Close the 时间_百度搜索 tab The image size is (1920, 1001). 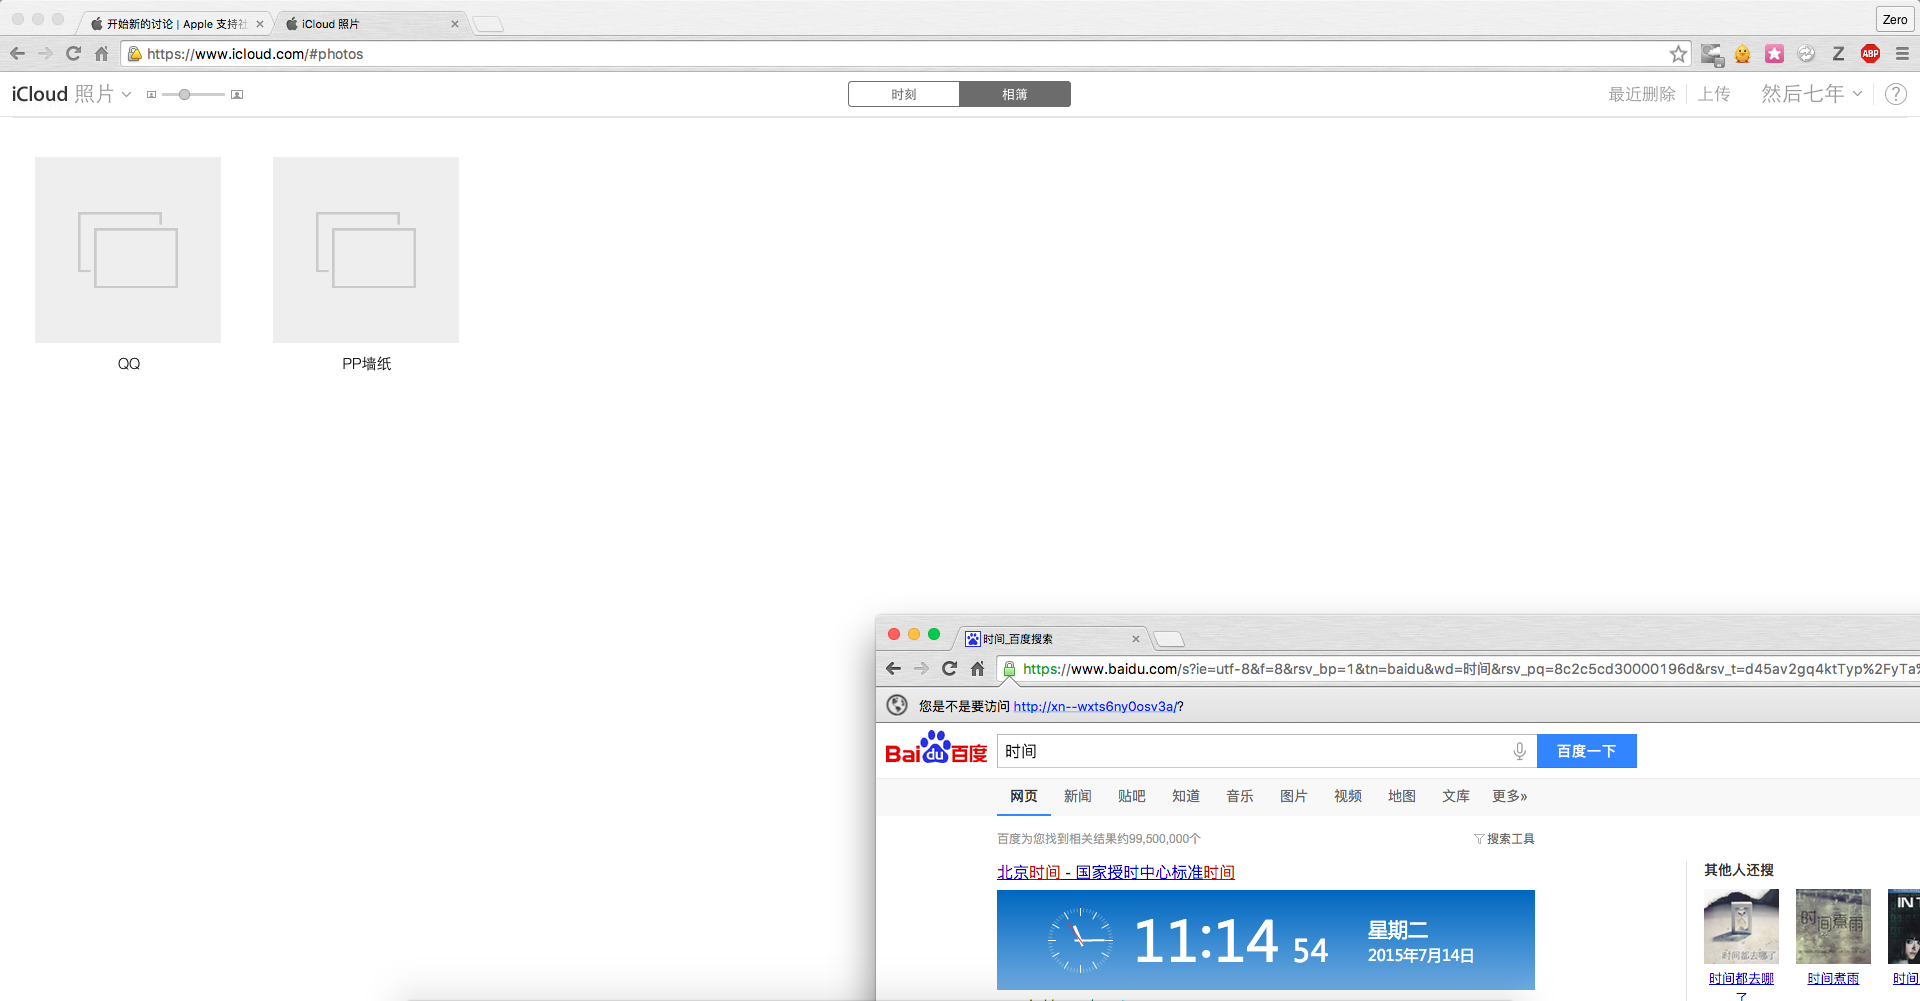1136,639
